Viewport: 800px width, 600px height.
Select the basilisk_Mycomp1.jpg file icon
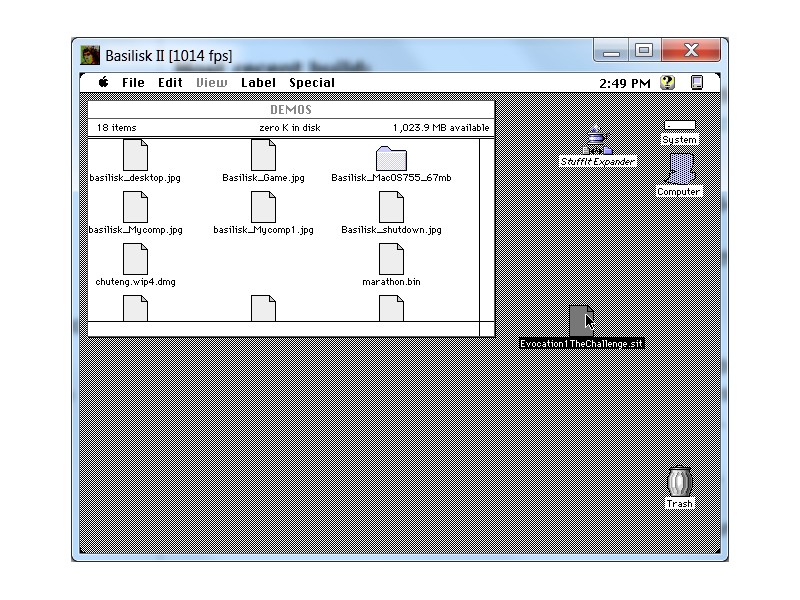click(263, 207)
